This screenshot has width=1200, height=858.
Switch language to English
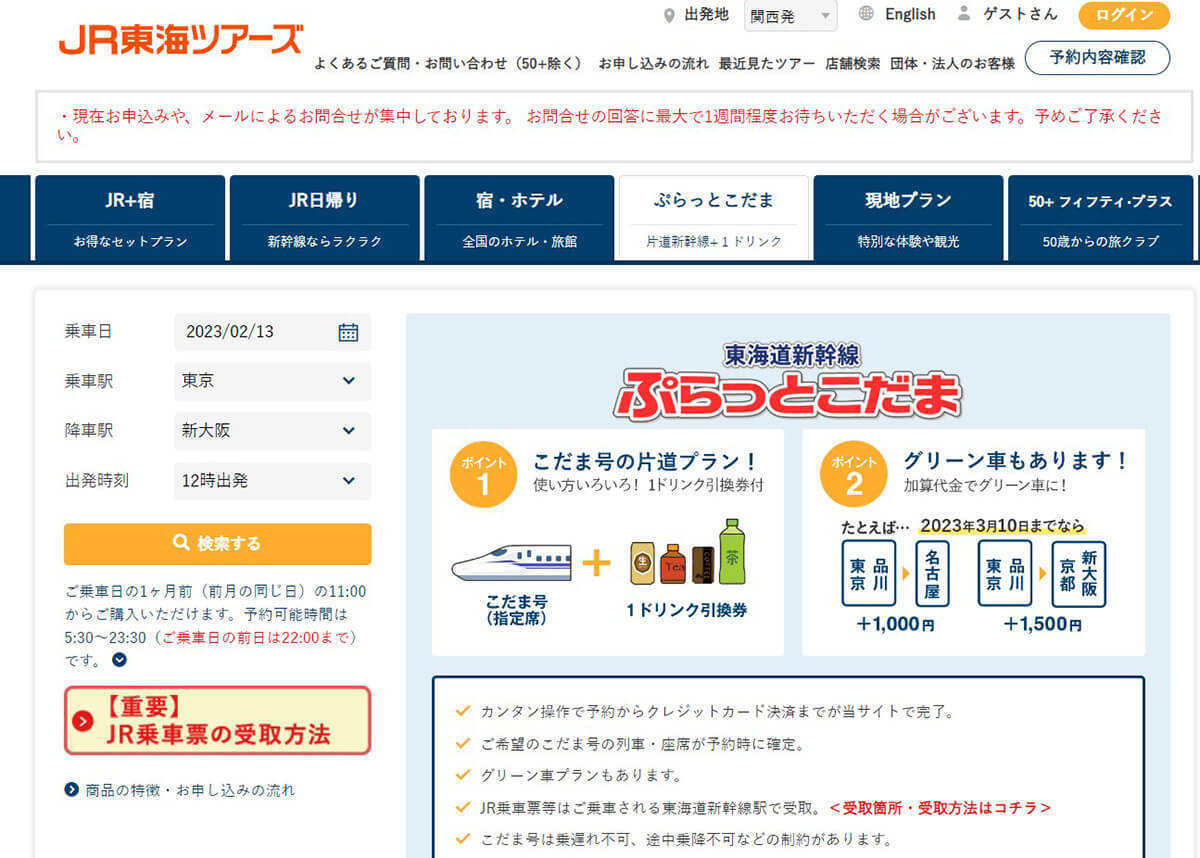910,14
